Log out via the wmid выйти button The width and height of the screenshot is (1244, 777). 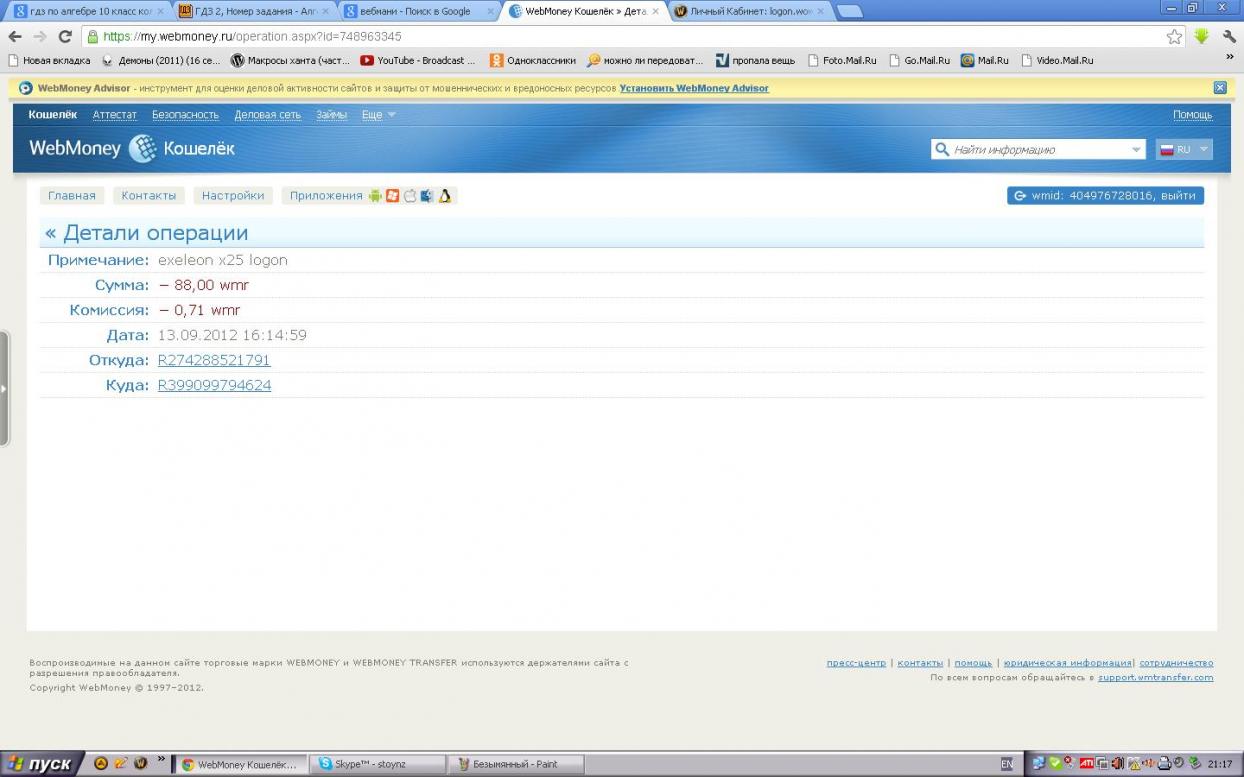coord(1105,196)
